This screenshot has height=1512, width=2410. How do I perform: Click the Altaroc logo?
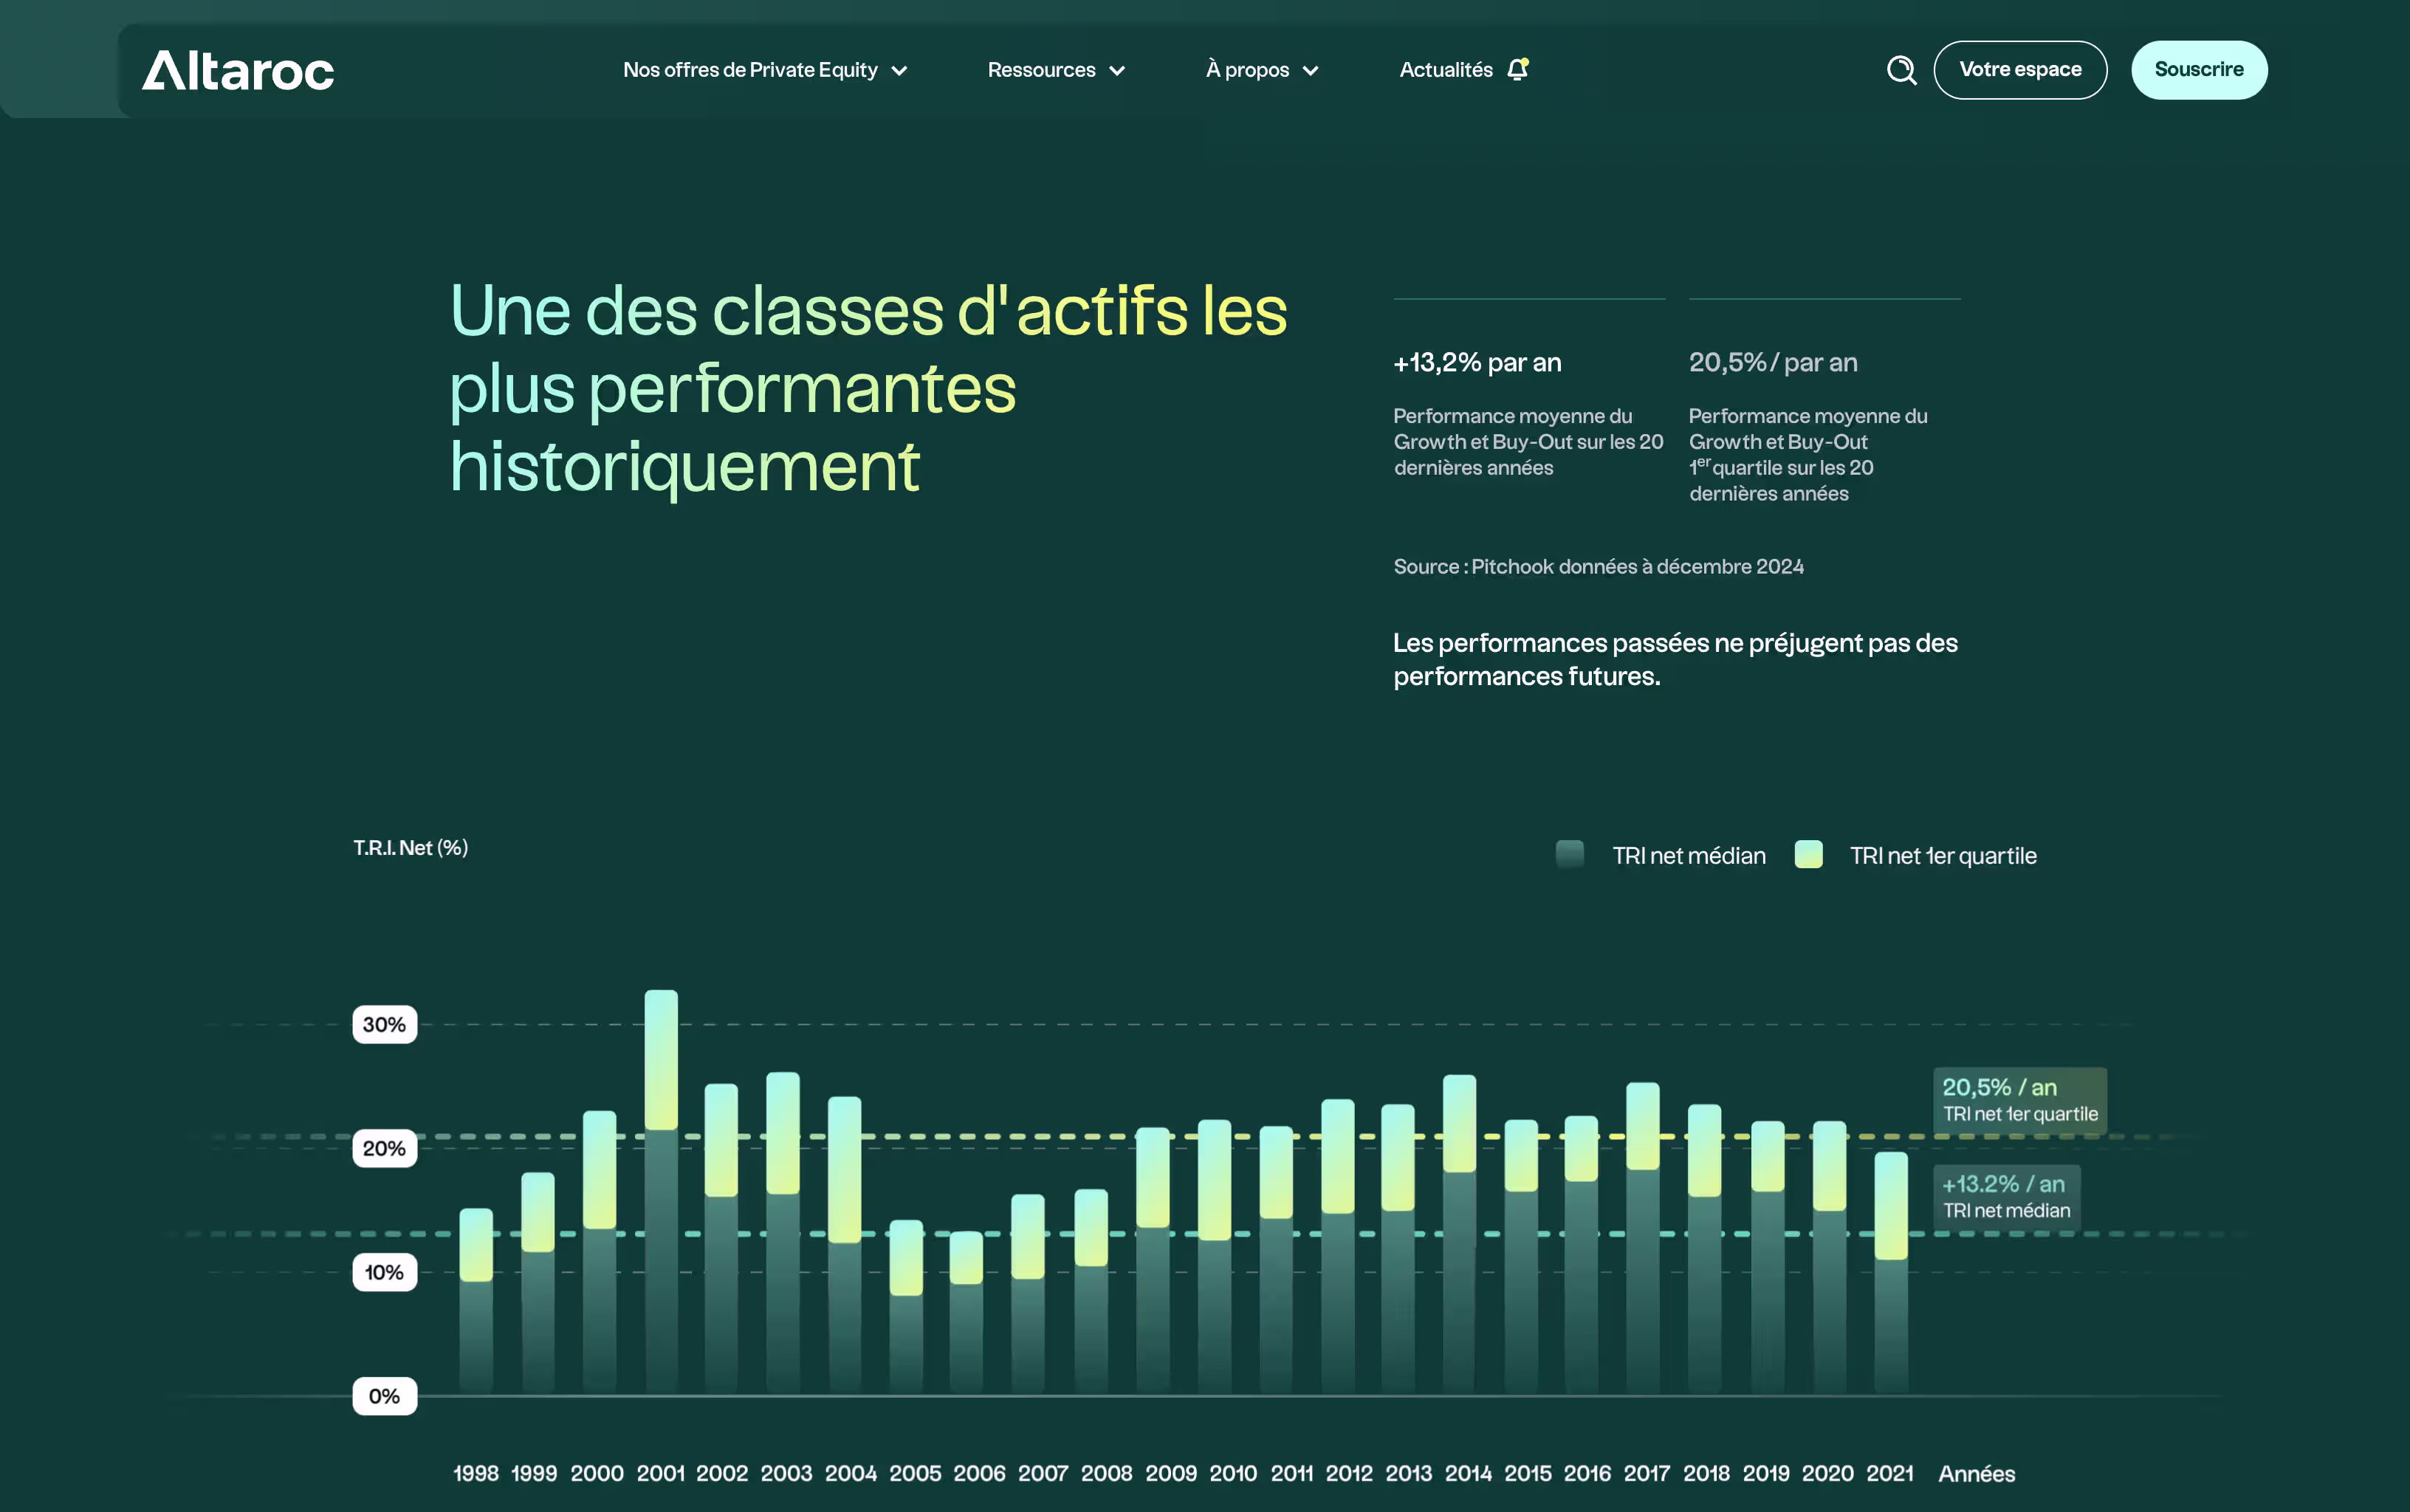coord(238,70)
